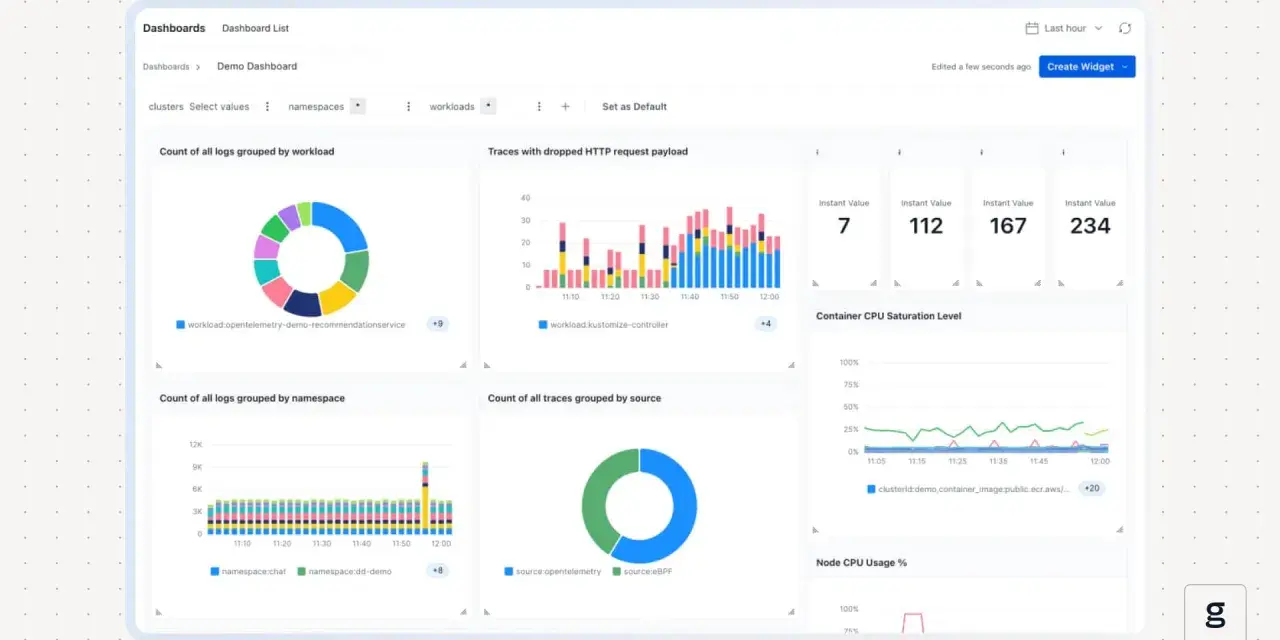Image resolution: width=1280 pixels, height=640 pixels.
Task: Click 'Edited a few seconds ago' text
Action: coord(981,67)
